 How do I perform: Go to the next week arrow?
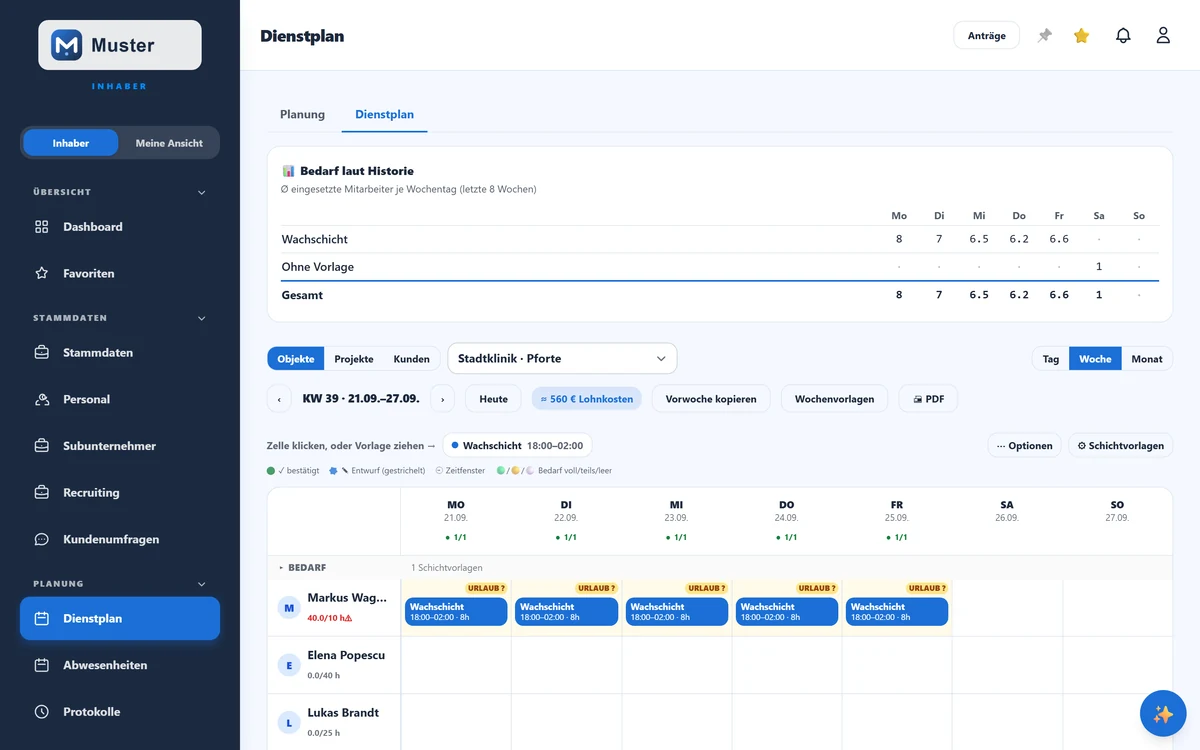coord(443,399)
